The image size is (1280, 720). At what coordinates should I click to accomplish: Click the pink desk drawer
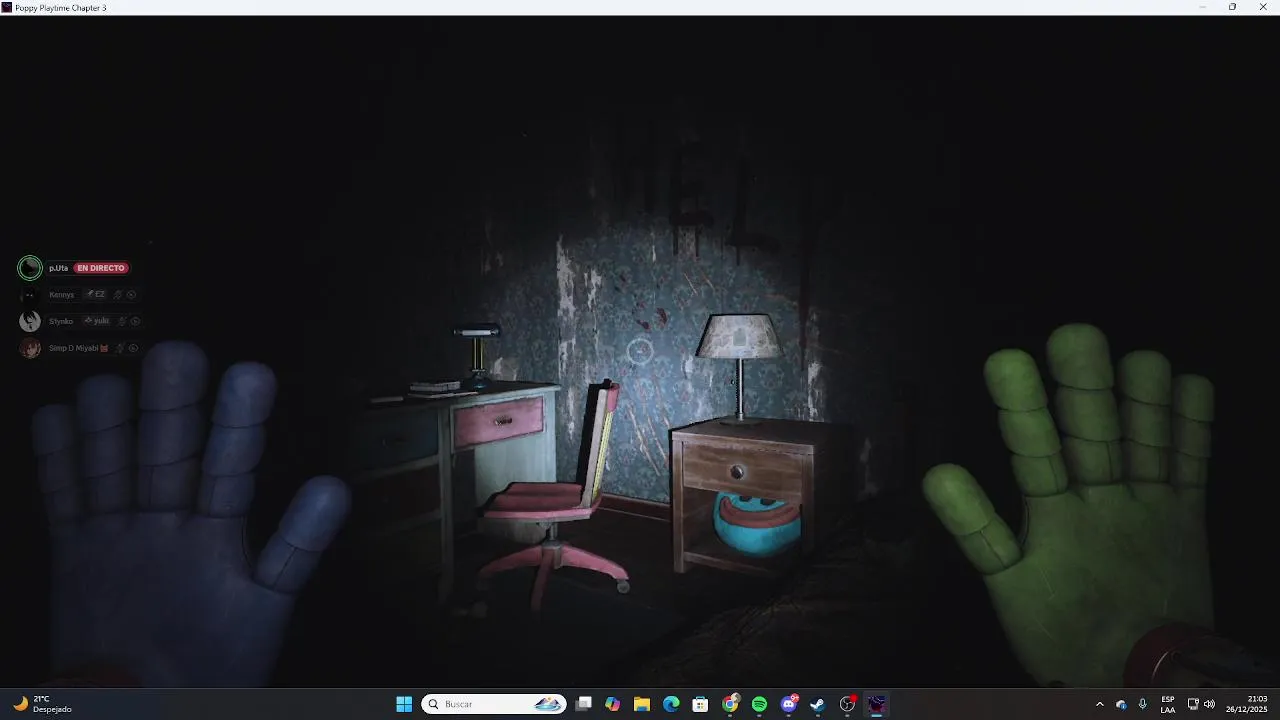click(499, 421)
